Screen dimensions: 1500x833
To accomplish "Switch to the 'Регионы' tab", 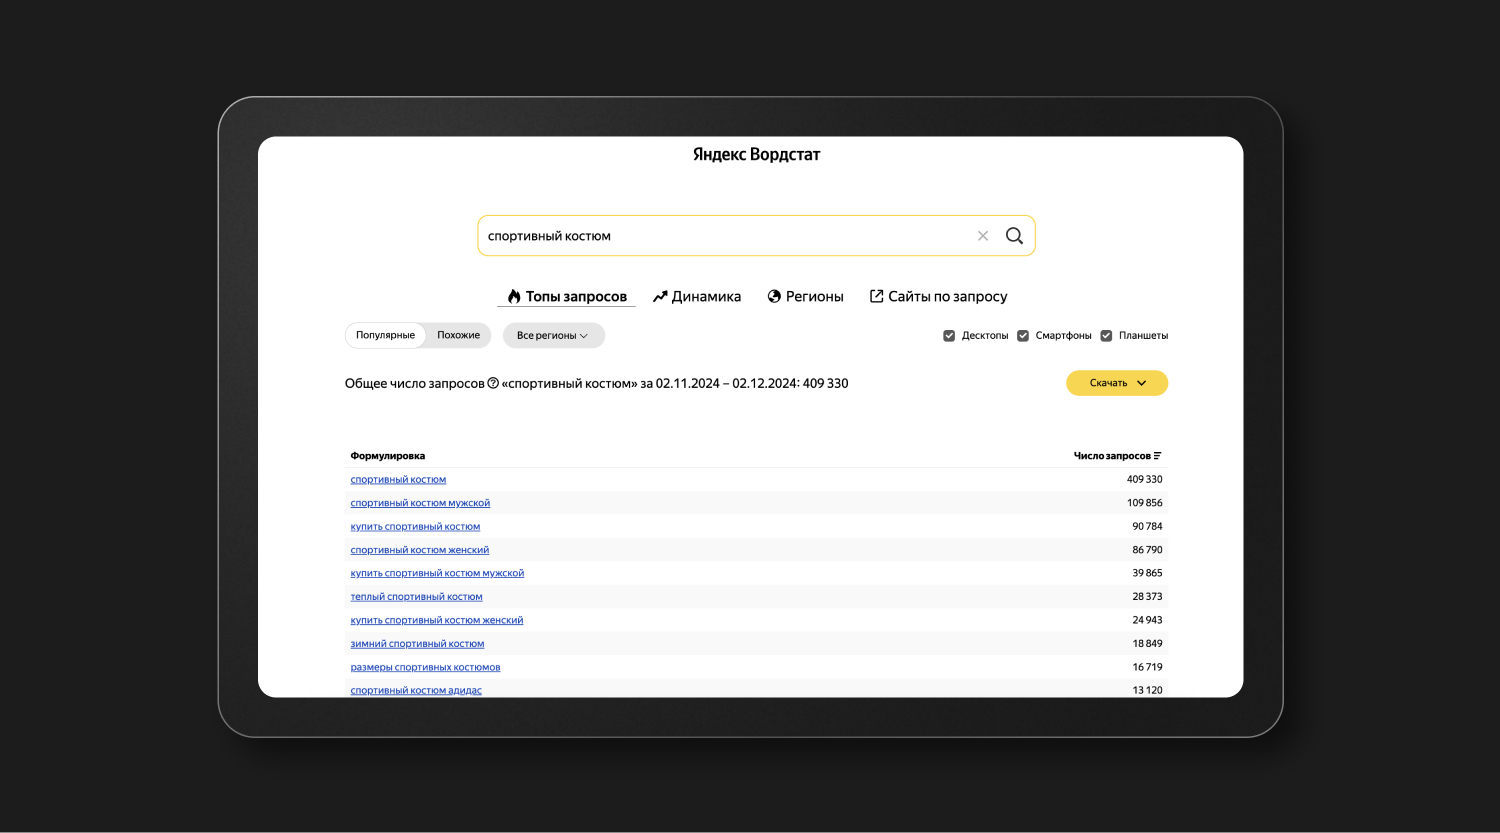I will tap(806, 296).
